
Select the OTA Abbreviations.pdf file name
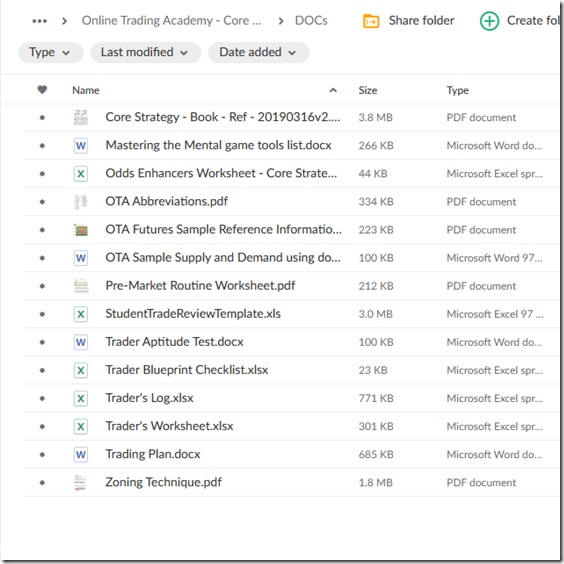point(167,201)
